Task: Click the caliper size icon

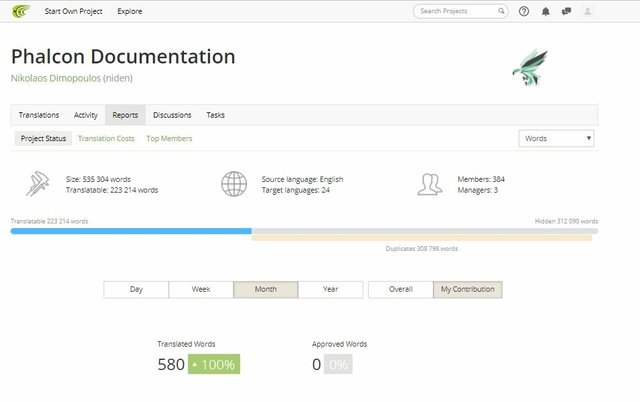Action: pyautogui.click(x=38, y=184)
